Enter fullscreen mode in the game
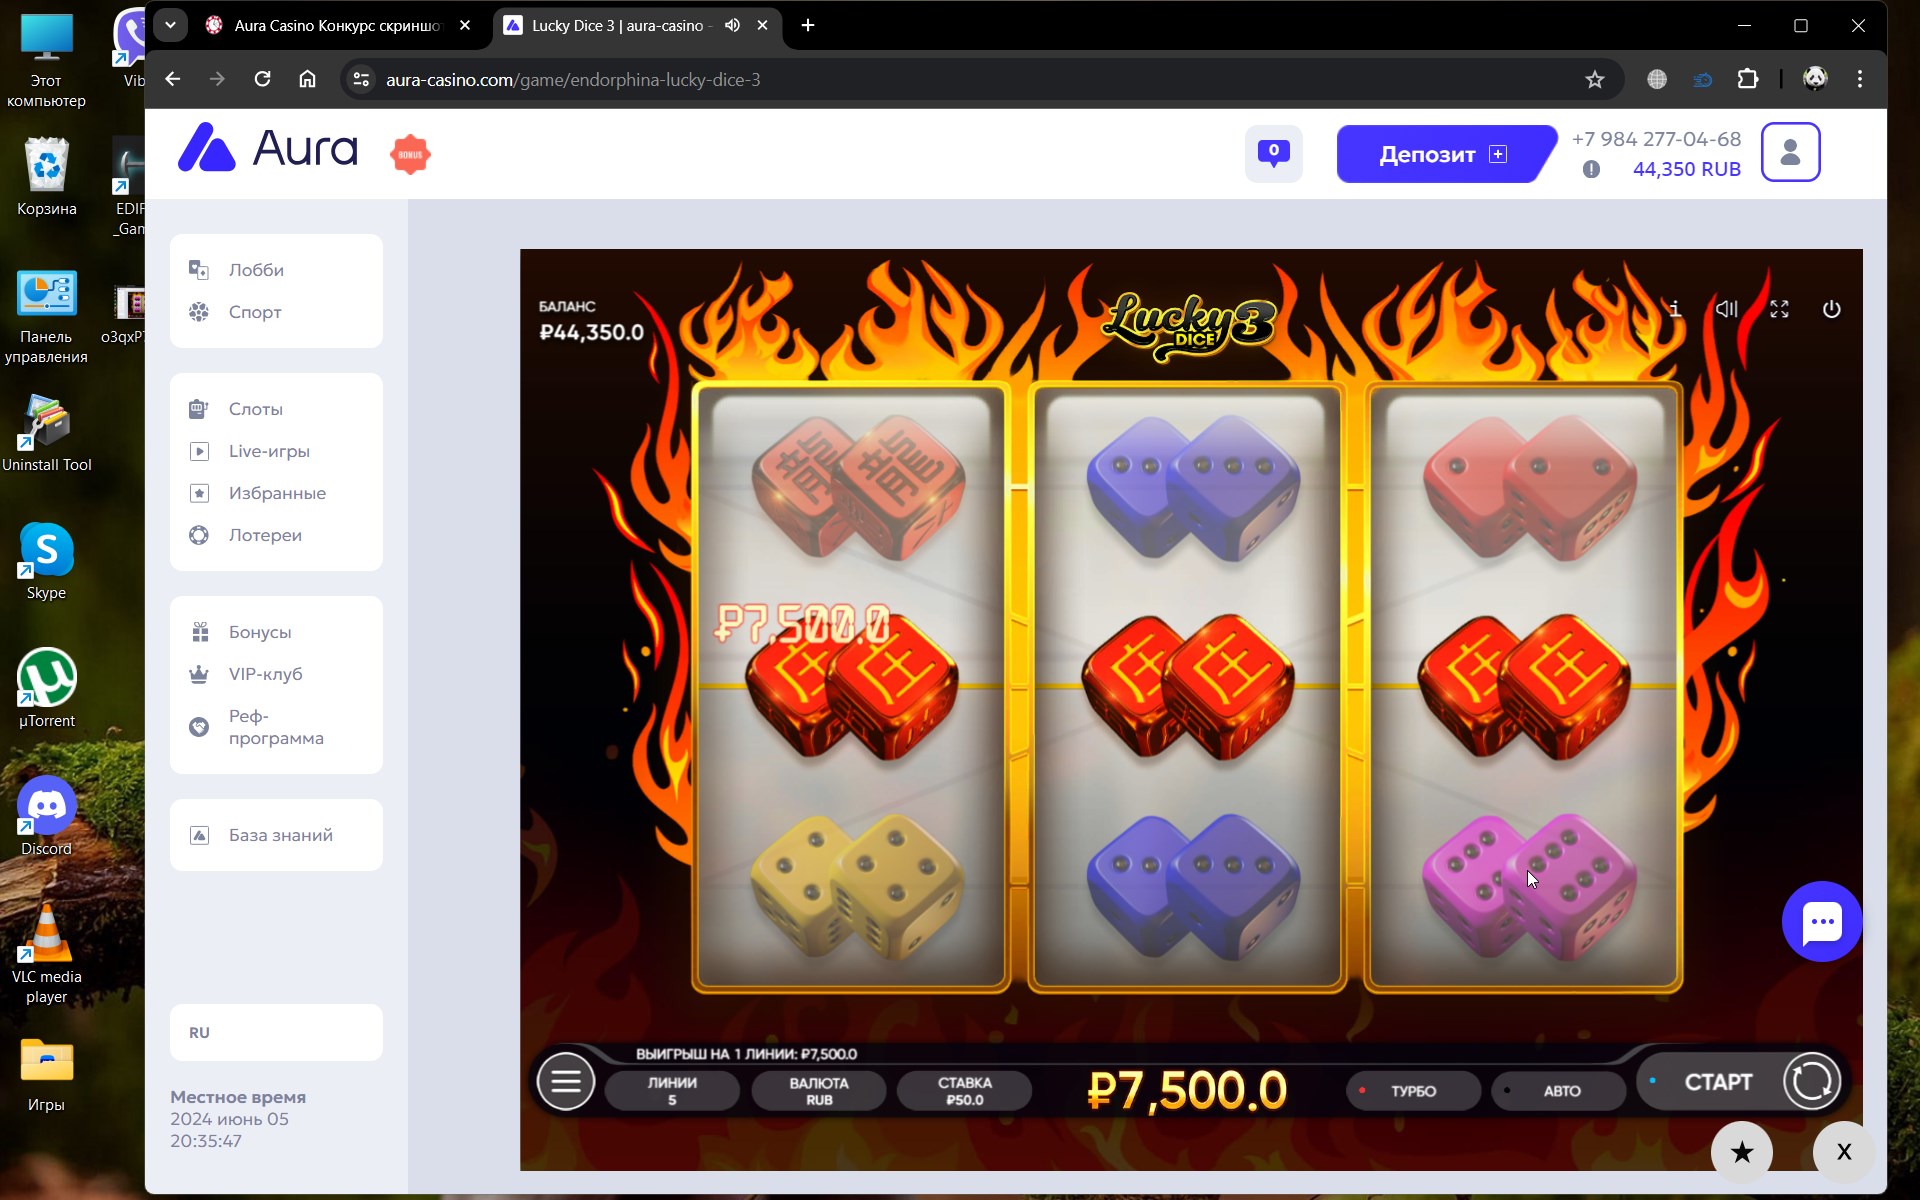 coord(1779,309)
